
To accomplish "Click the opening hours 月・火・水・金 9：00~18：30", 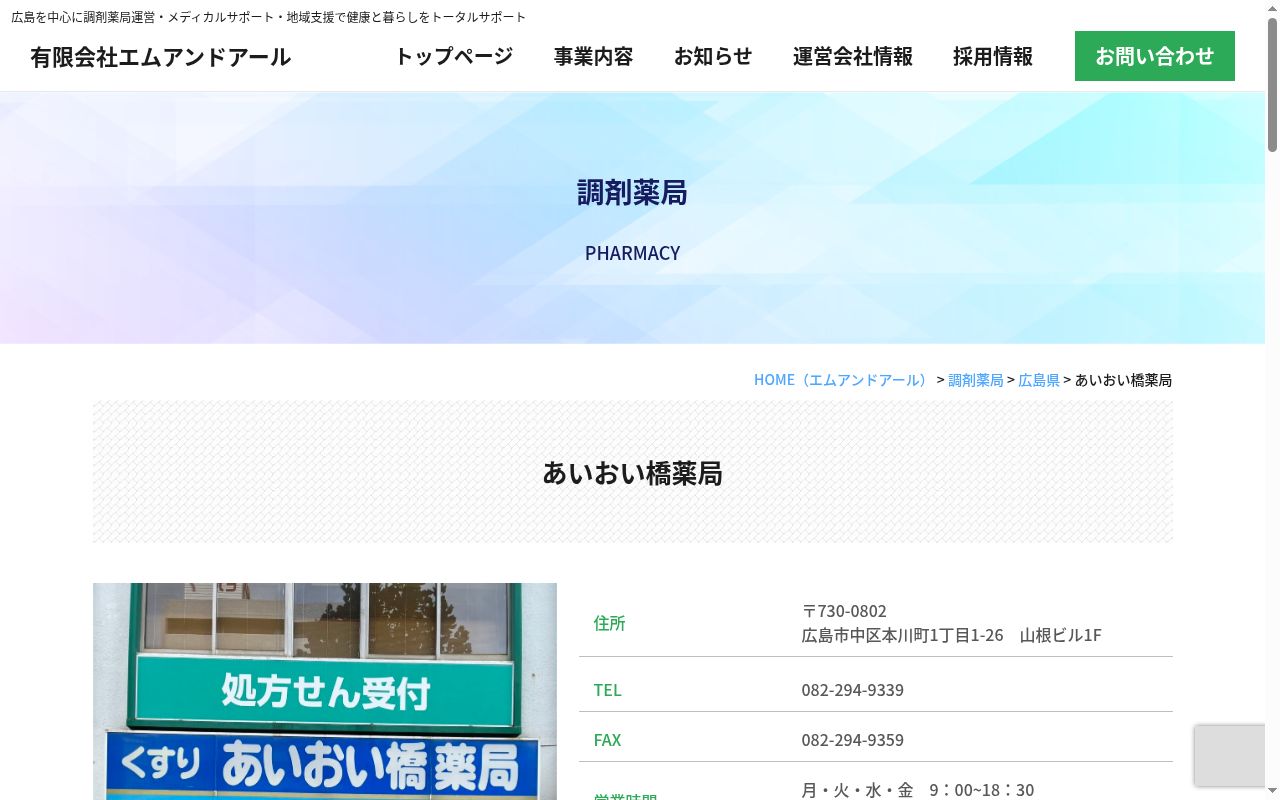I will 918,790.
